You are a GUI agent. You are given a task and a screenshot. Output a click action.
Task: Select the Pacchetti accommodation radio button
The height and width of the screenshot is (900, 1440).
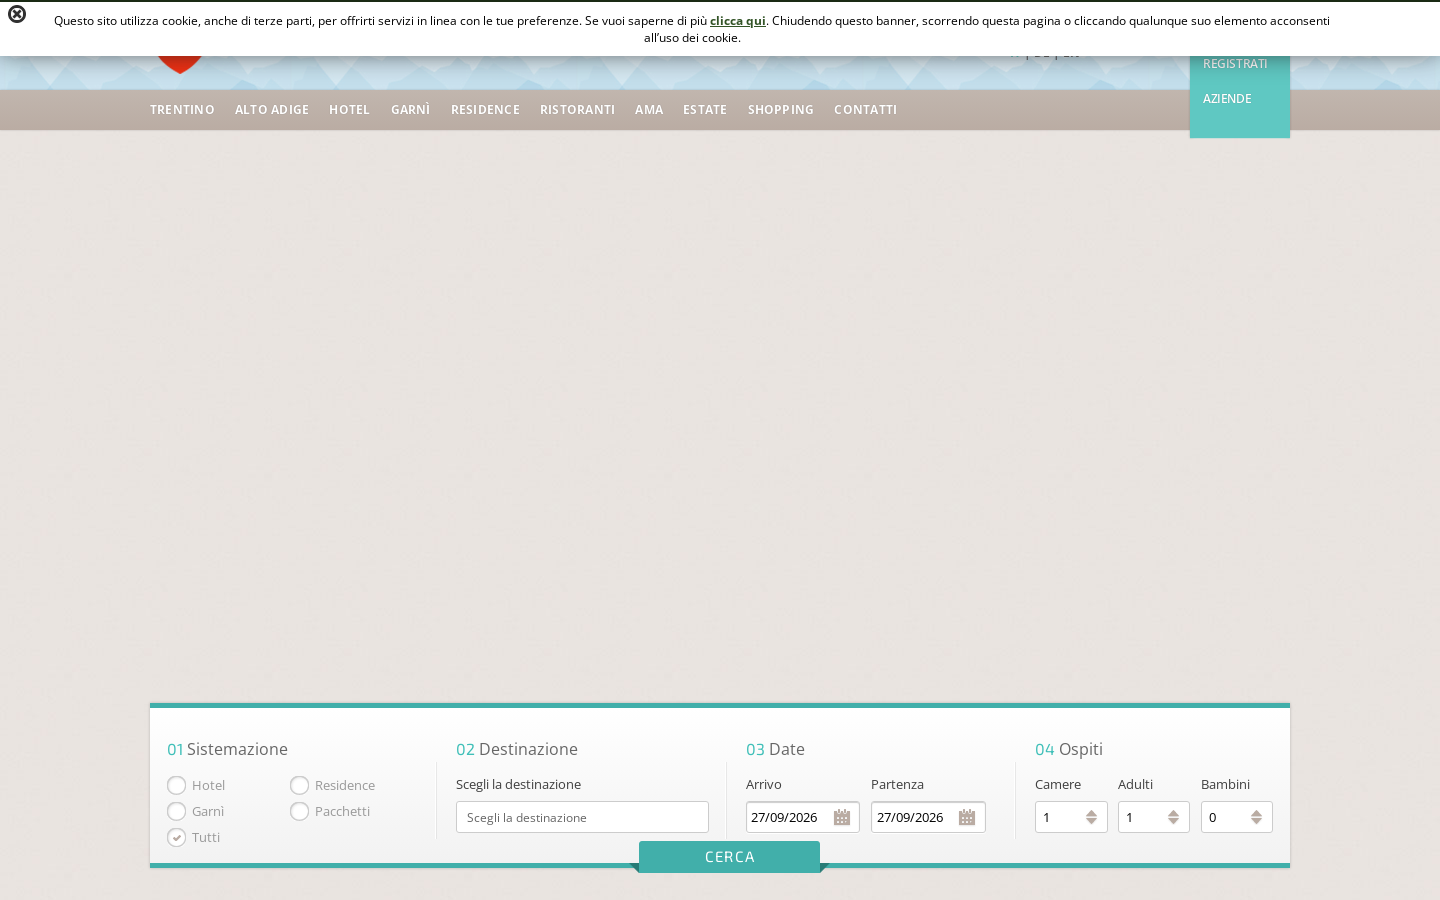pyautogui.click(x=299, y=811)
